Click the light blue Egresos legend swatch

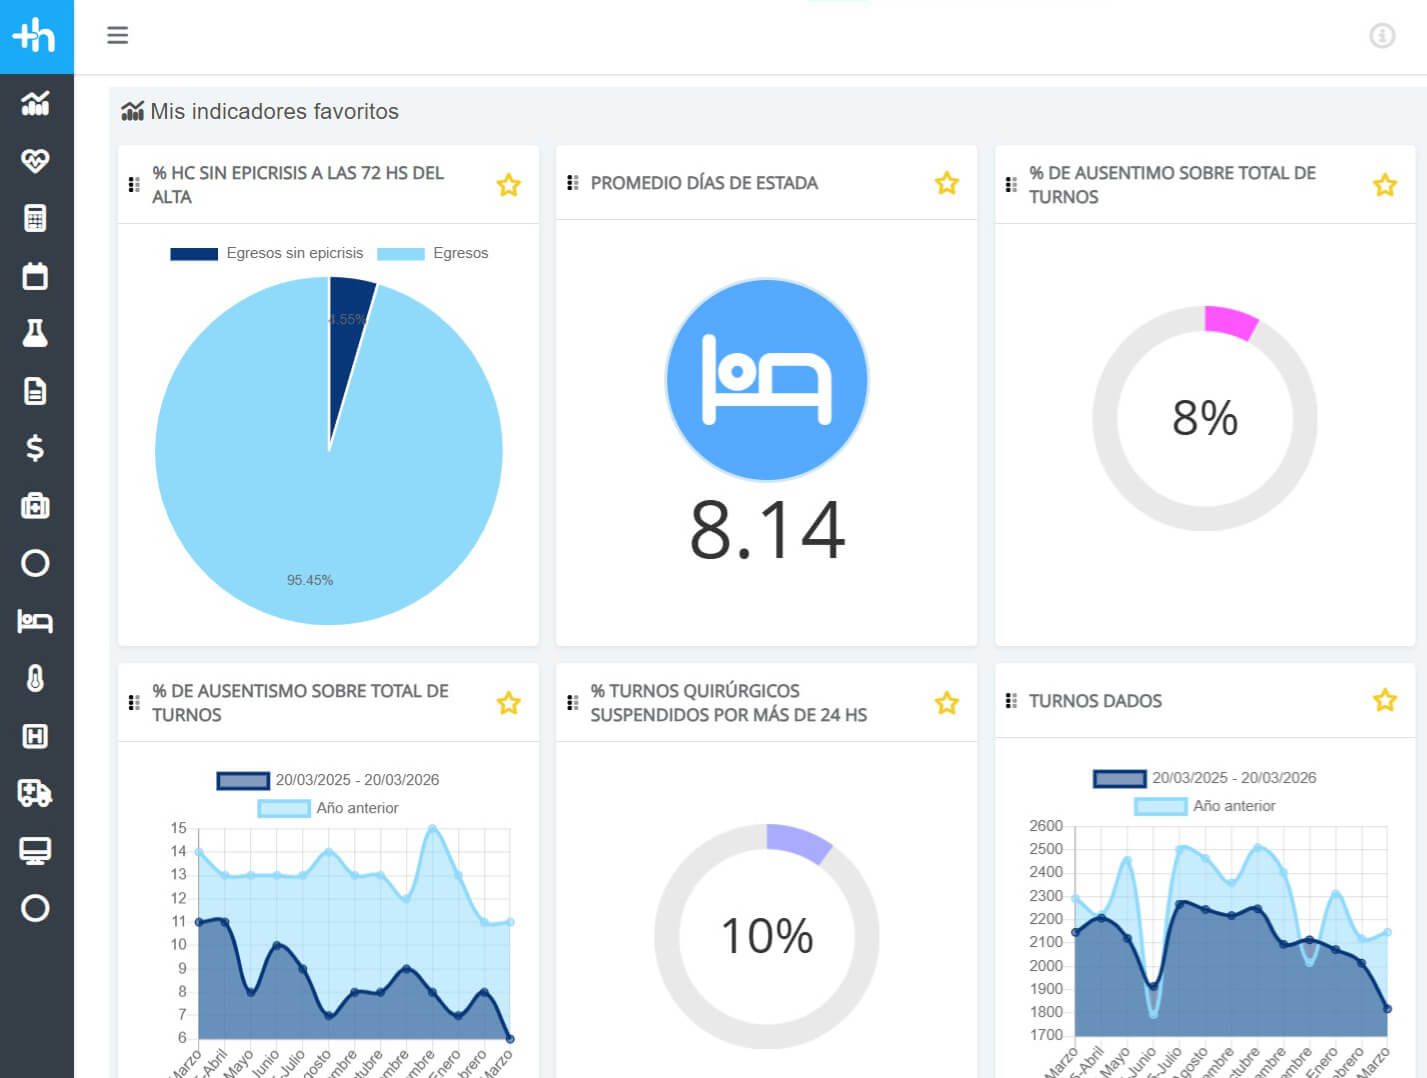[x=400, y=254]
